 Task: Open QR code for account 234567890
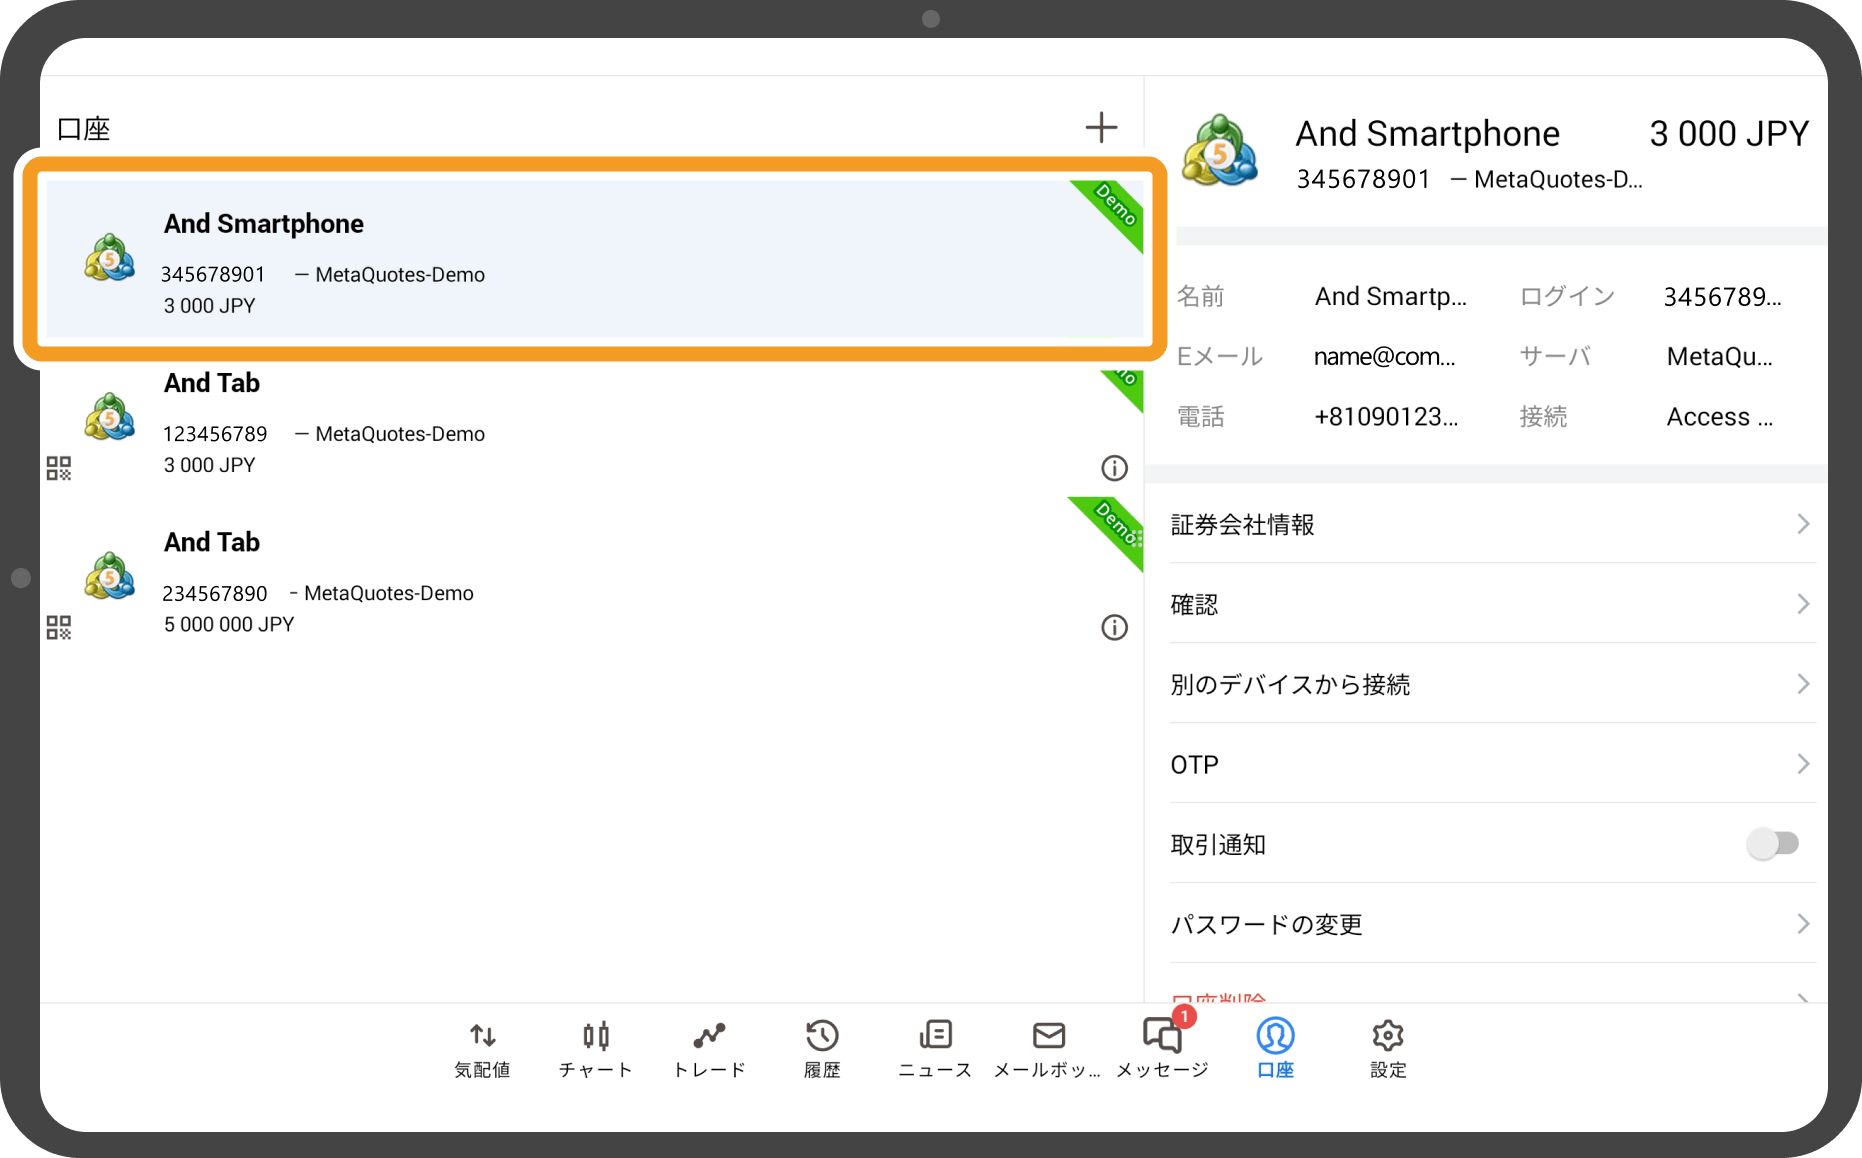(x=59, y=627)
